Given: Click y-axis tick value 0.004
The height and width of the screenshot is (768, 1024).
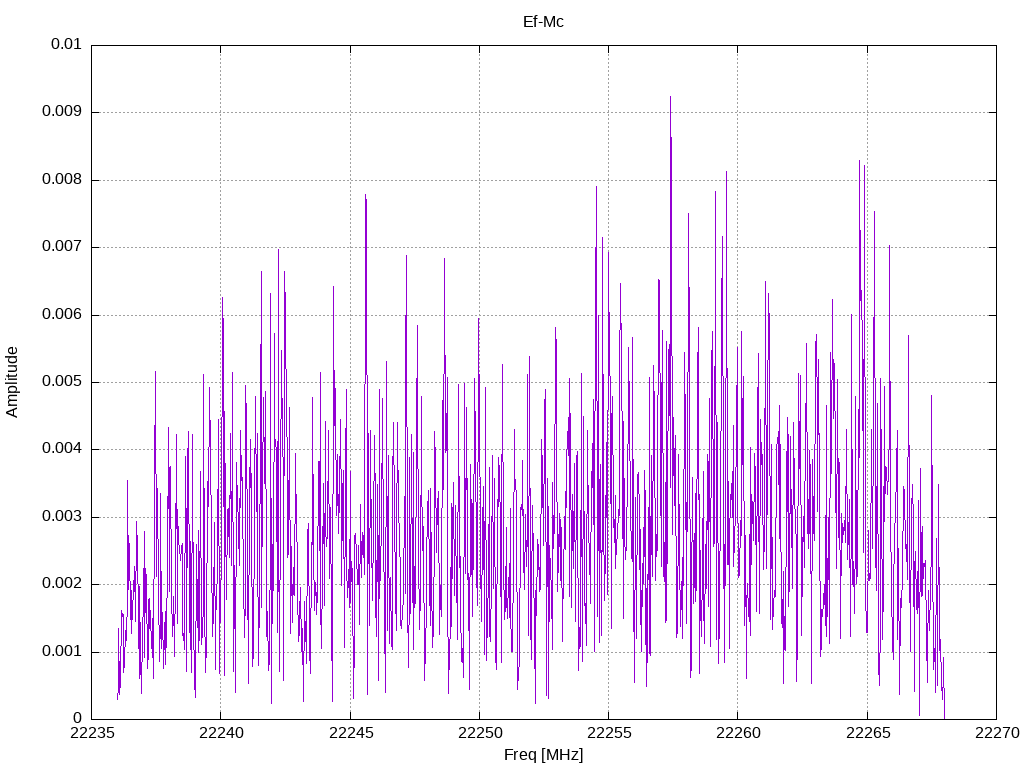Looking at the screenshot, I should point(62,449).
